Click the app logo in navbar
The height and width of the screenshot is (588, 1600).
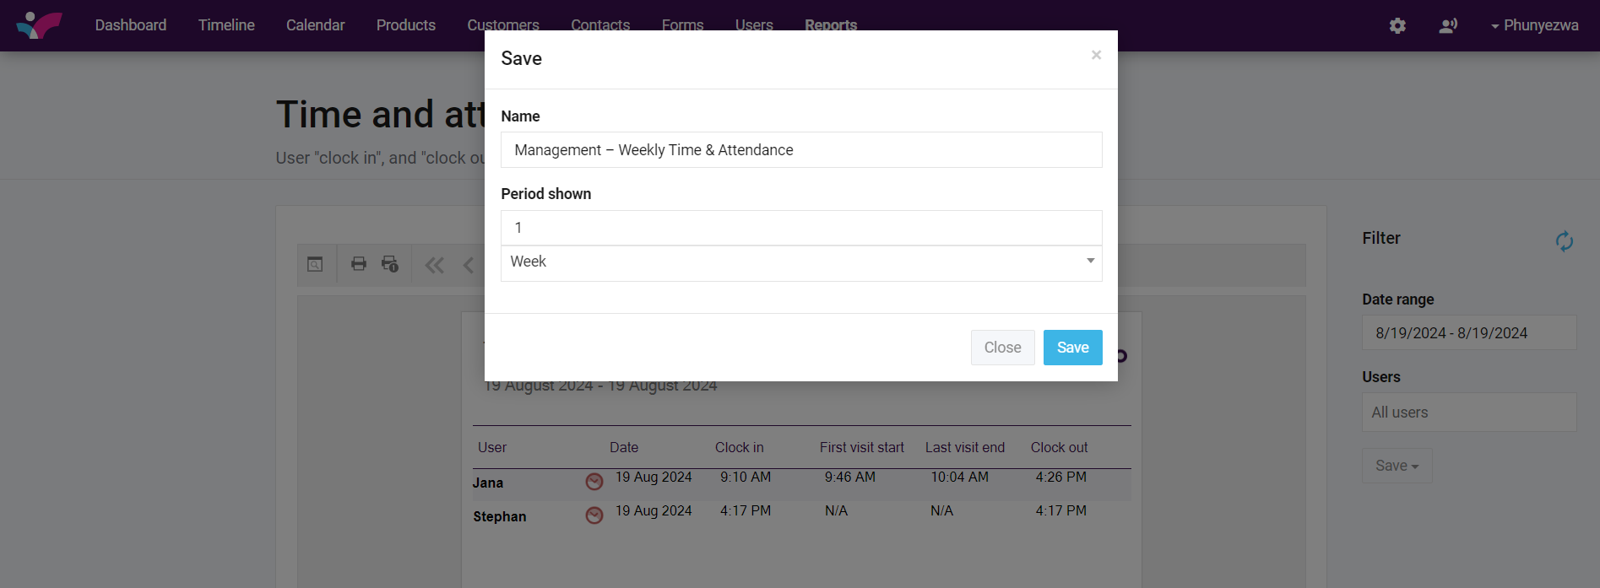coord(39,25)
